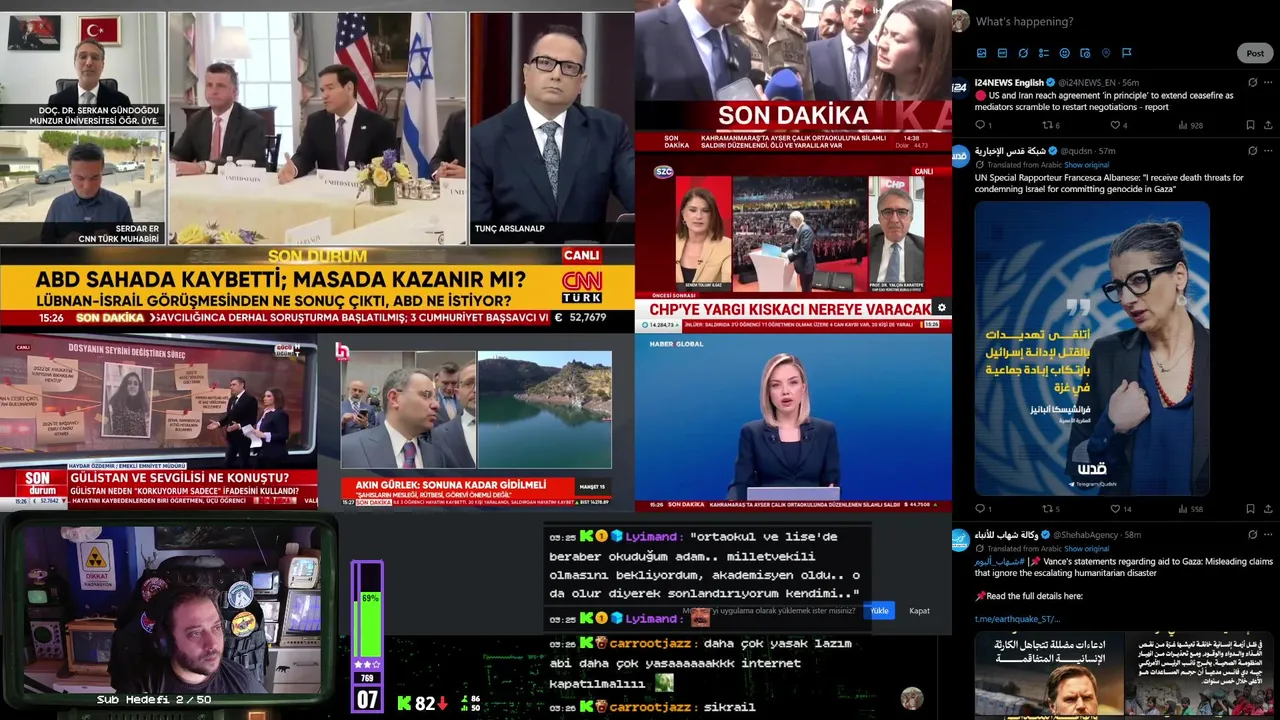This screenshot has width=1280, height=720.
Task: Open more options on i24NEWS tweet
Action: (x=1268, y=82)
